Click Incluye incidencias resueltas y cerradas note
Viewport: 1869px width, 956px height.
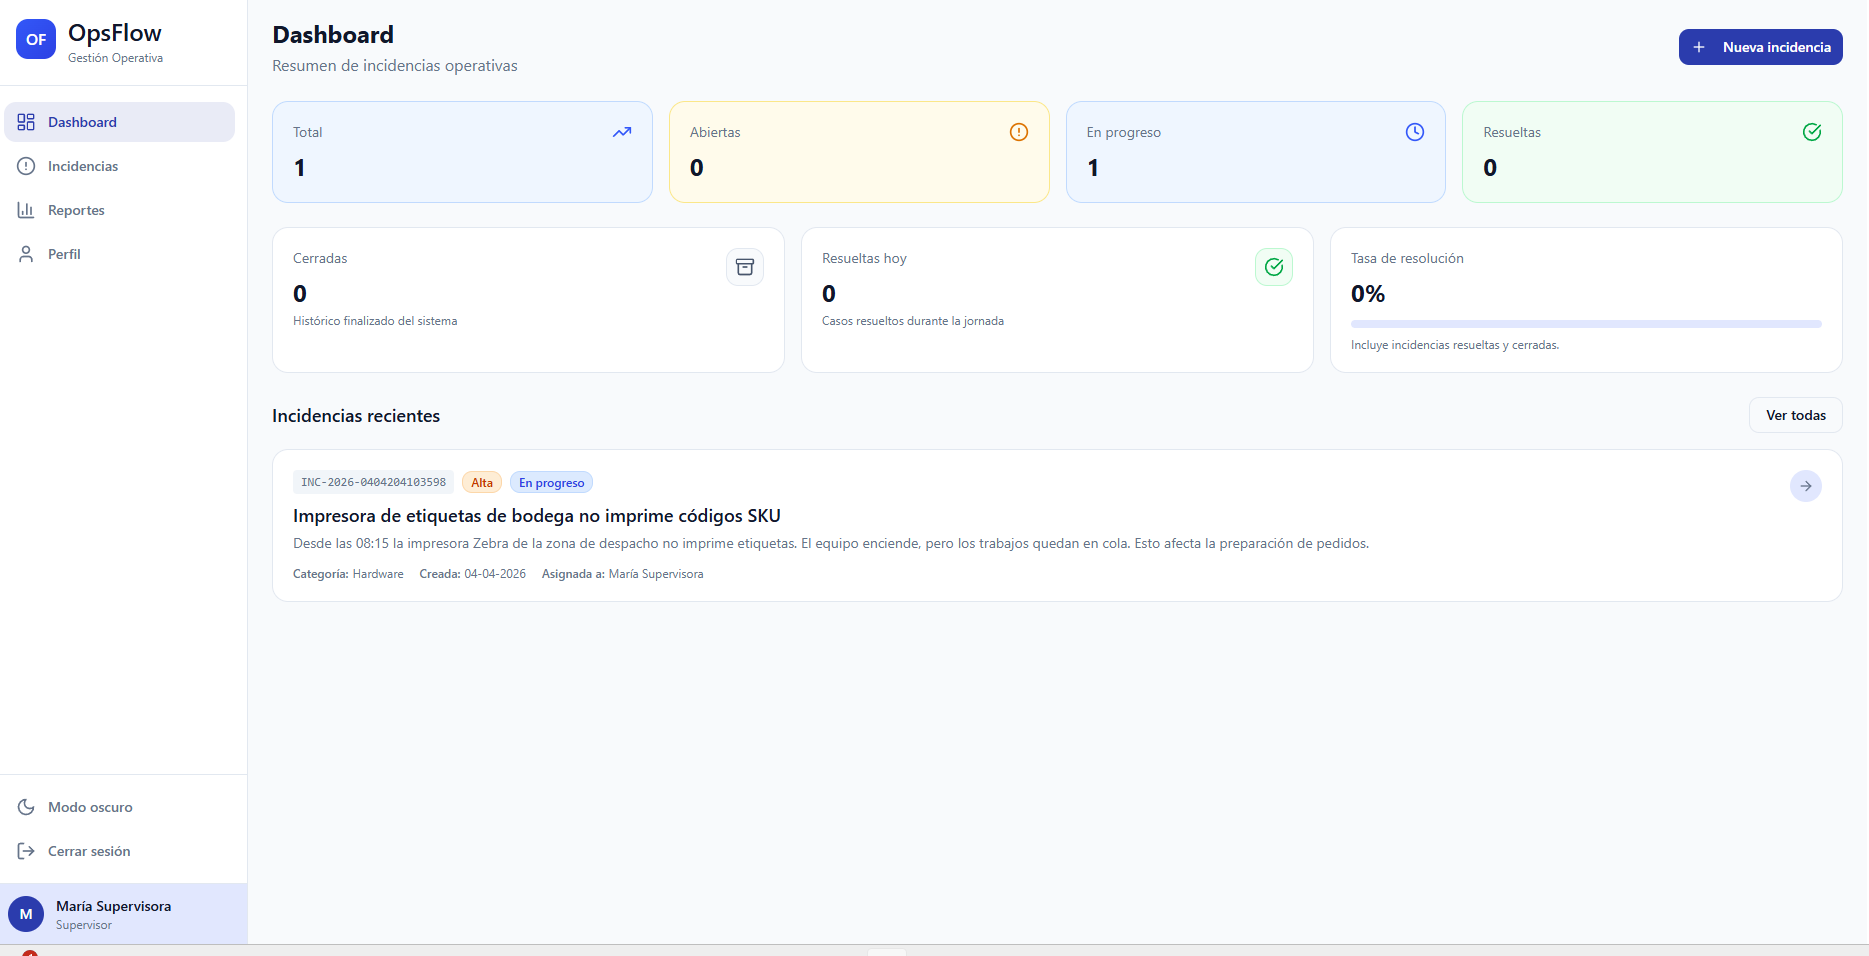(x=1455, y=345)
